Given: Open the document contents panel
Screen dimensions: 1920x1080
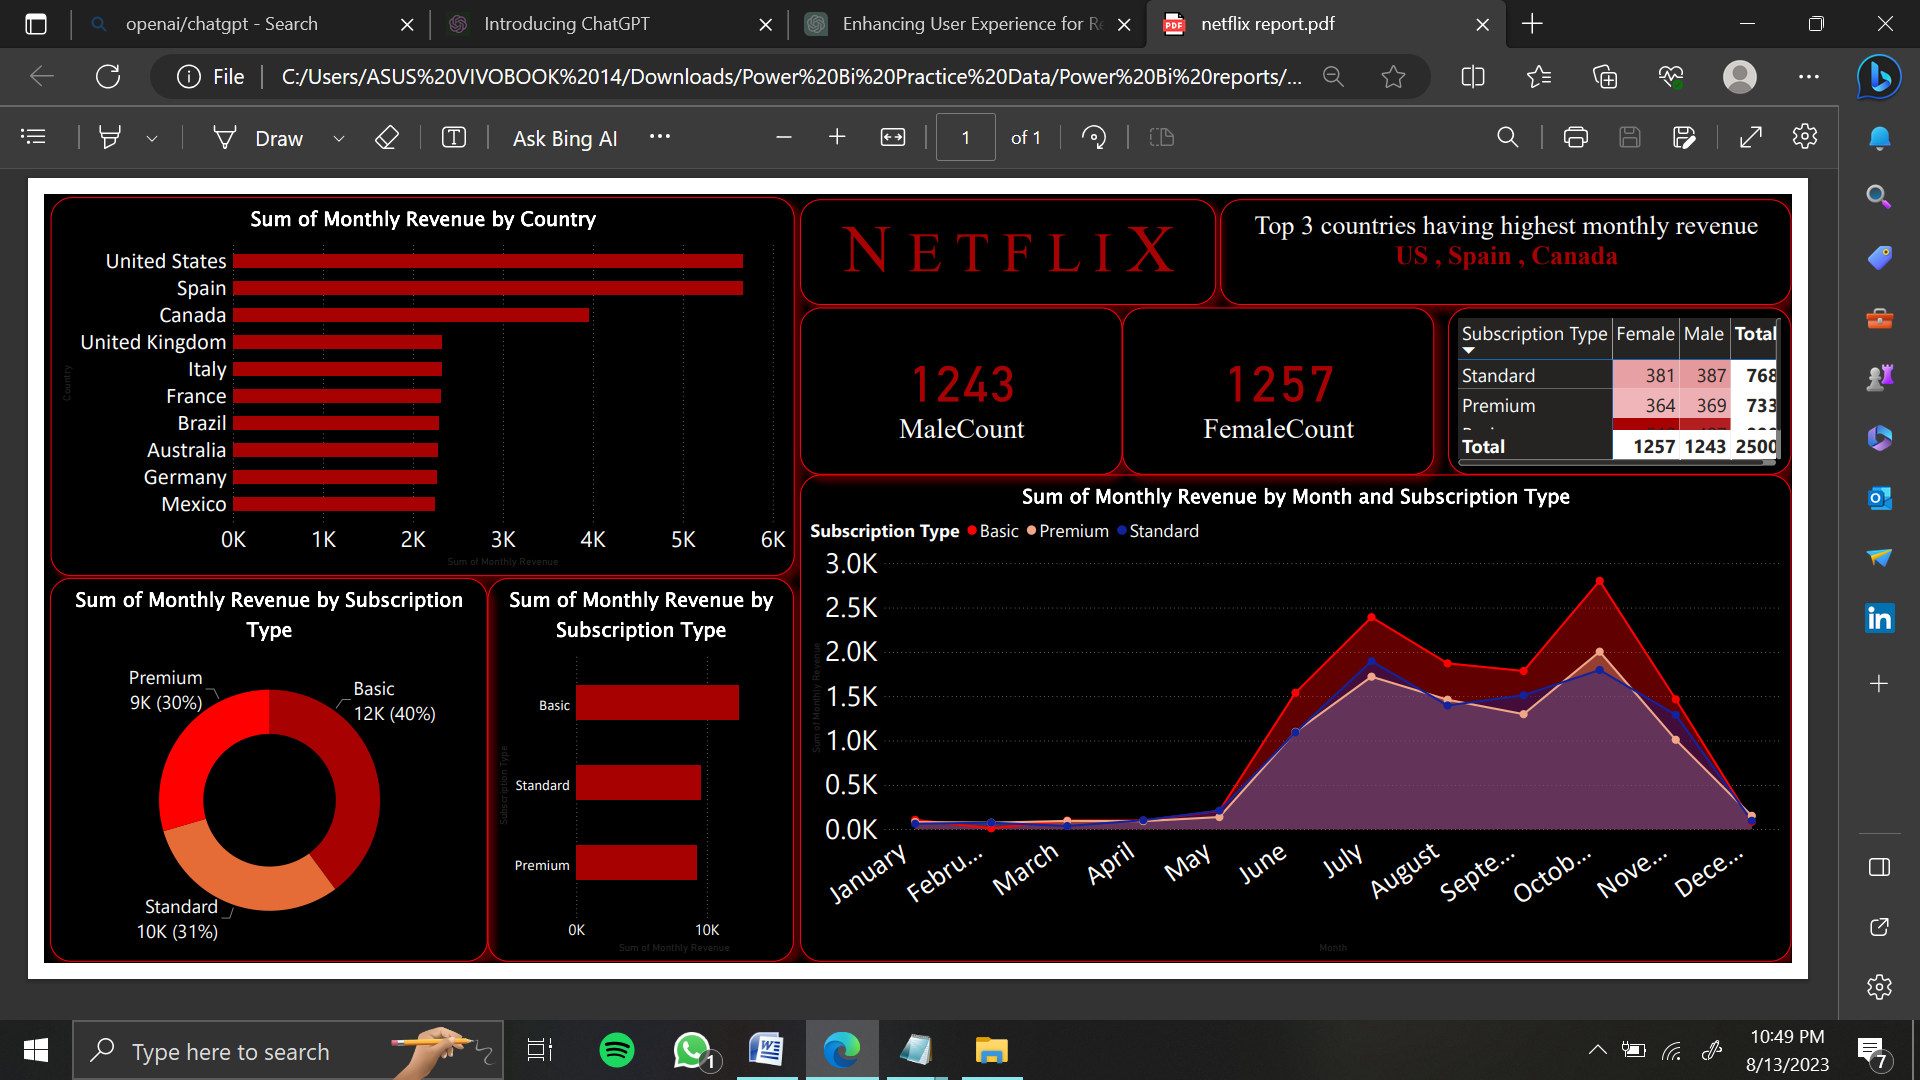Looking at the screenshot, I should click(33, 137).
